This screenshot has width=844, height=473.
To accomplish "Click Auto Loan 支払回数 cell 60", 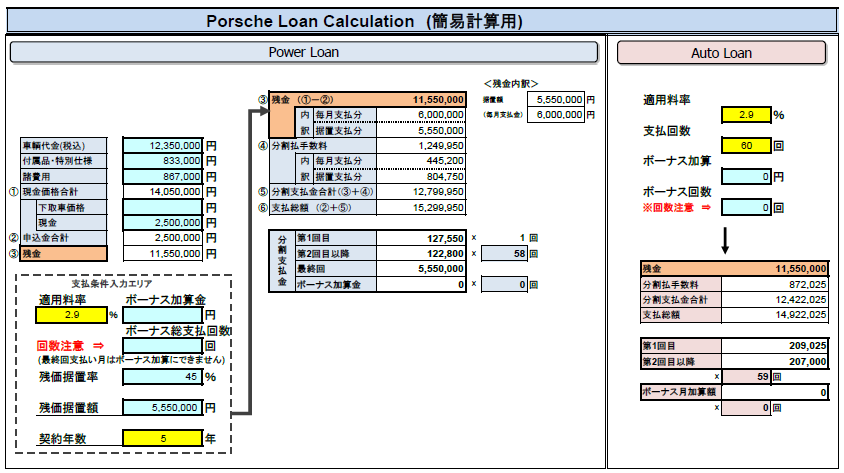I will pos(746,145).
